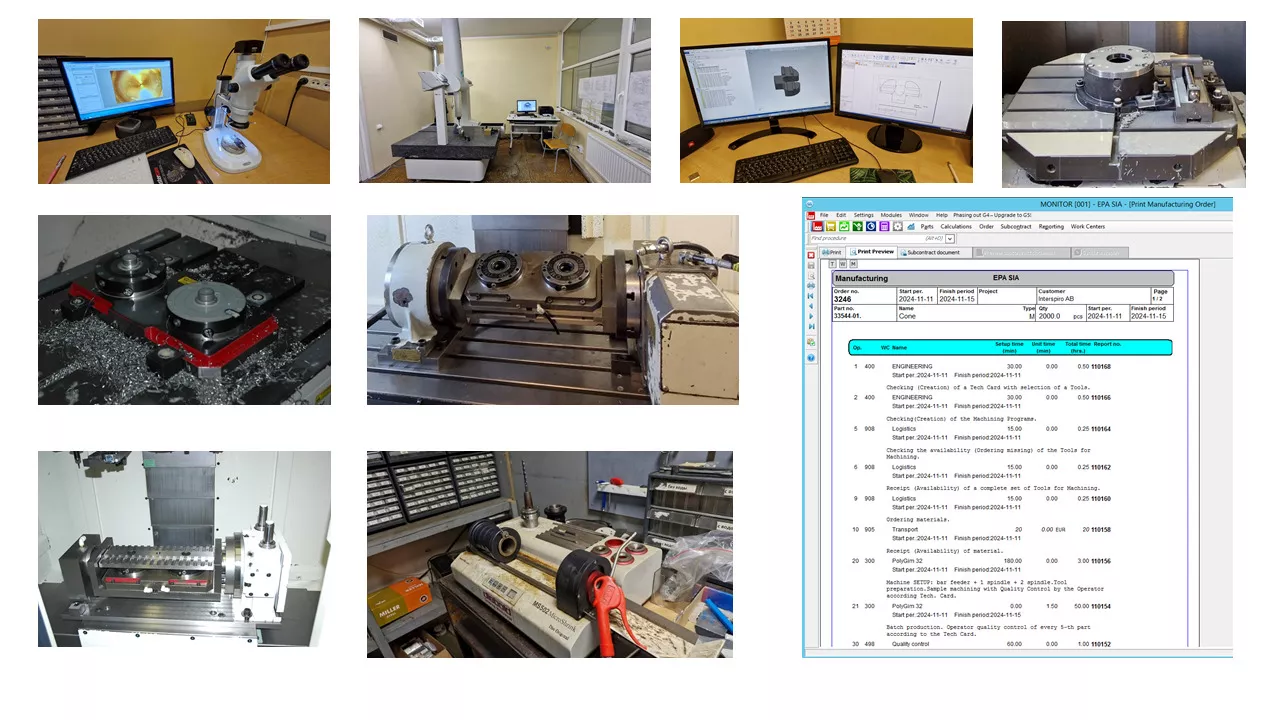Switch to the Subcontract document tab

click(932, 252)
